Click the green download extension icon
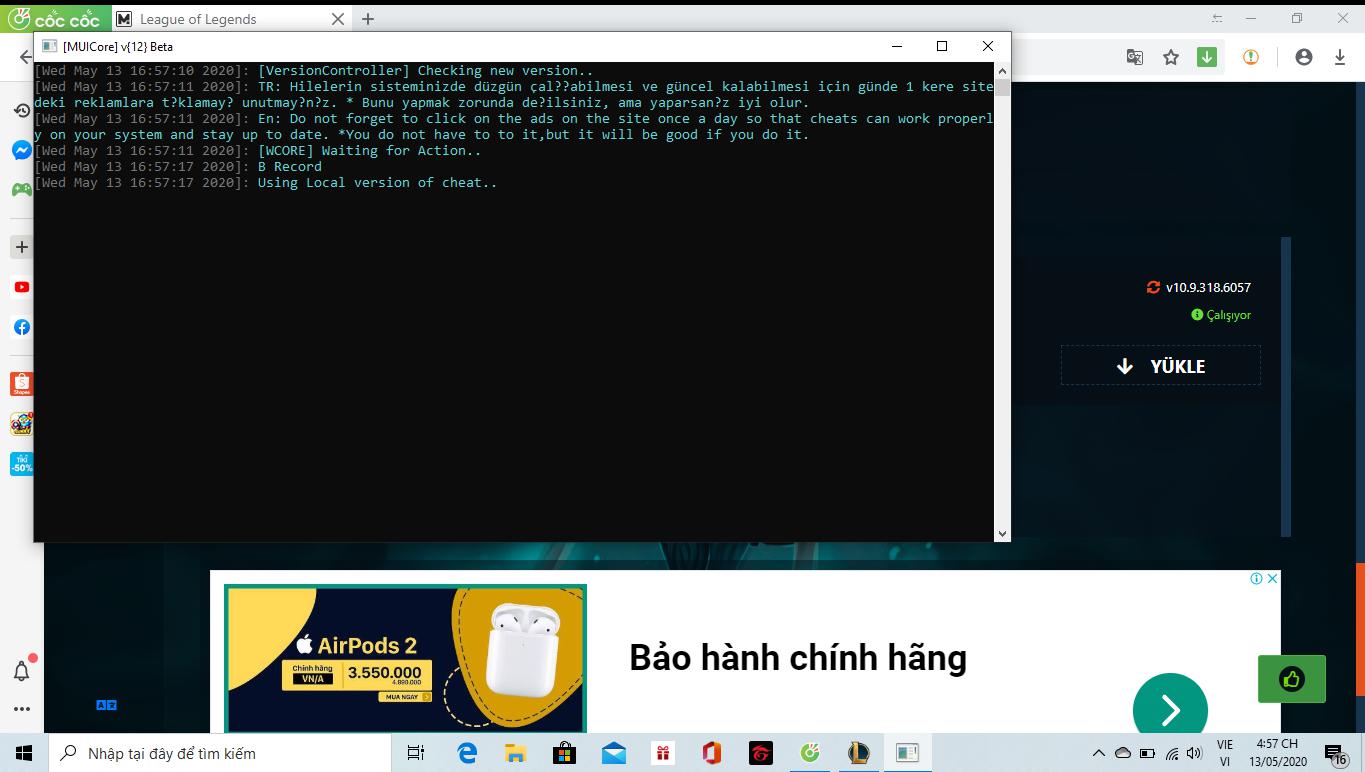 coord(1207,57)
